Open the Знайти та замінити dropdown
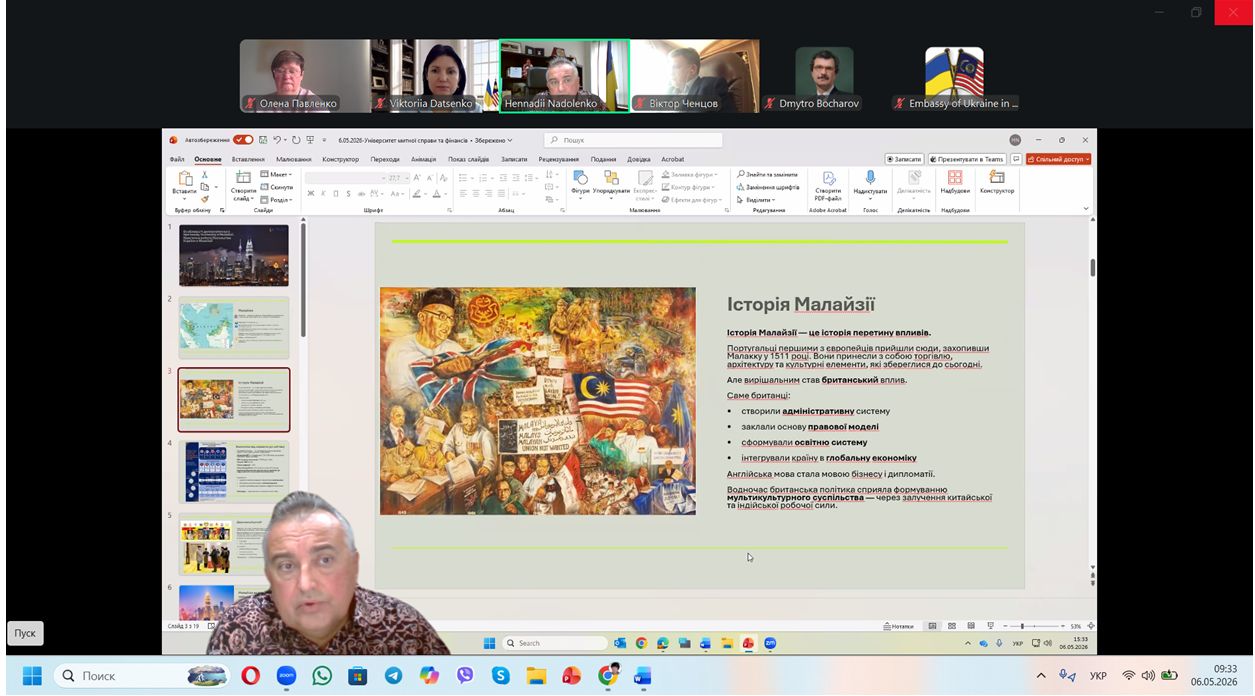This screenshot has width=1255, height=696. (768, 174)
